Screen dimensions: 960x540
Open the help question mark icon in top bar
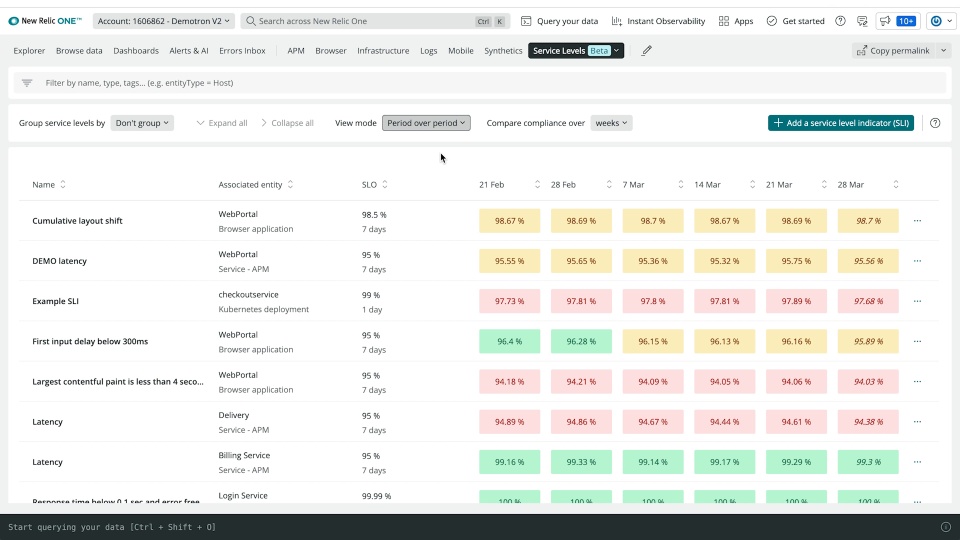point(841,21)
